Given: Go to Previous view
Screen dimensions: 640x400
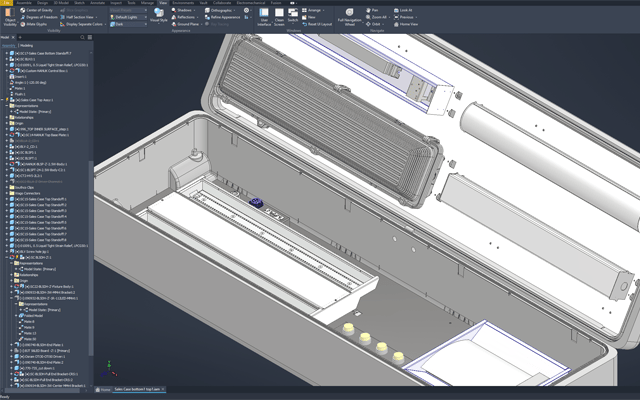Looking at the screenshot, I should click(404, 17).
